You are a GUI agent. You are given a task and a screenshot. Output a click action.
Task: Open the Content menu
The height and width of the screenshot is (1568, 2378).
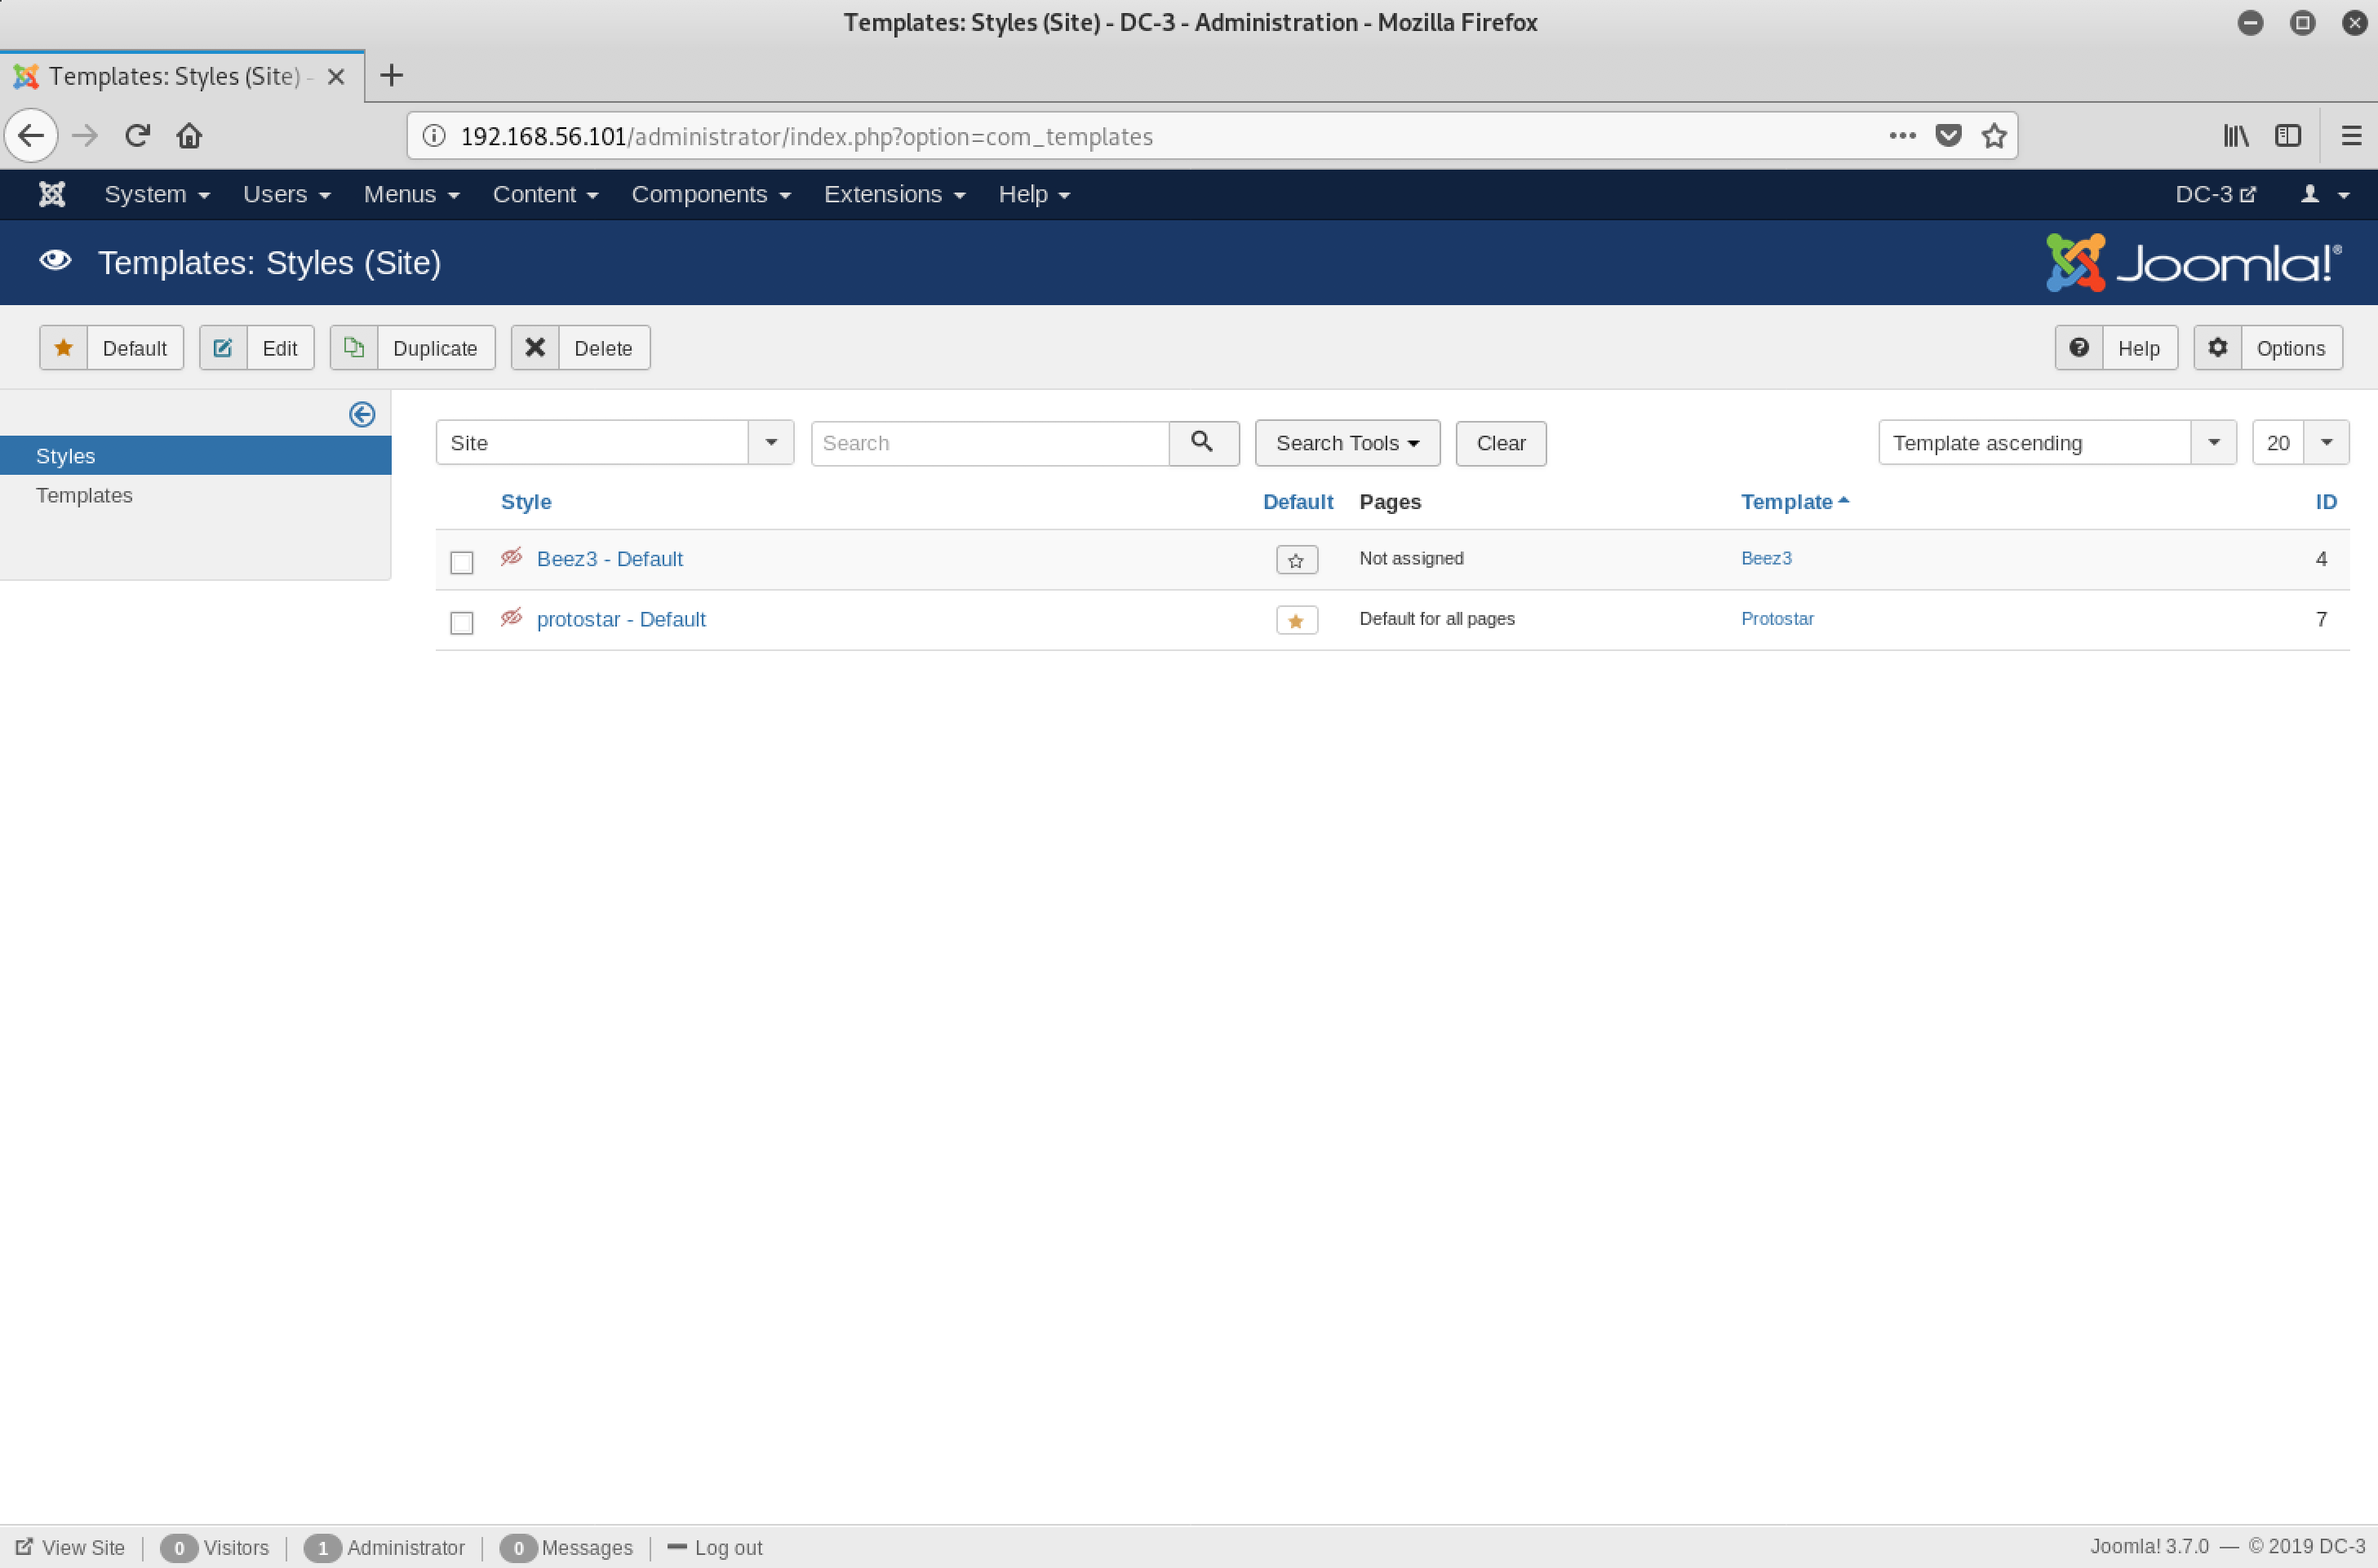545,194
